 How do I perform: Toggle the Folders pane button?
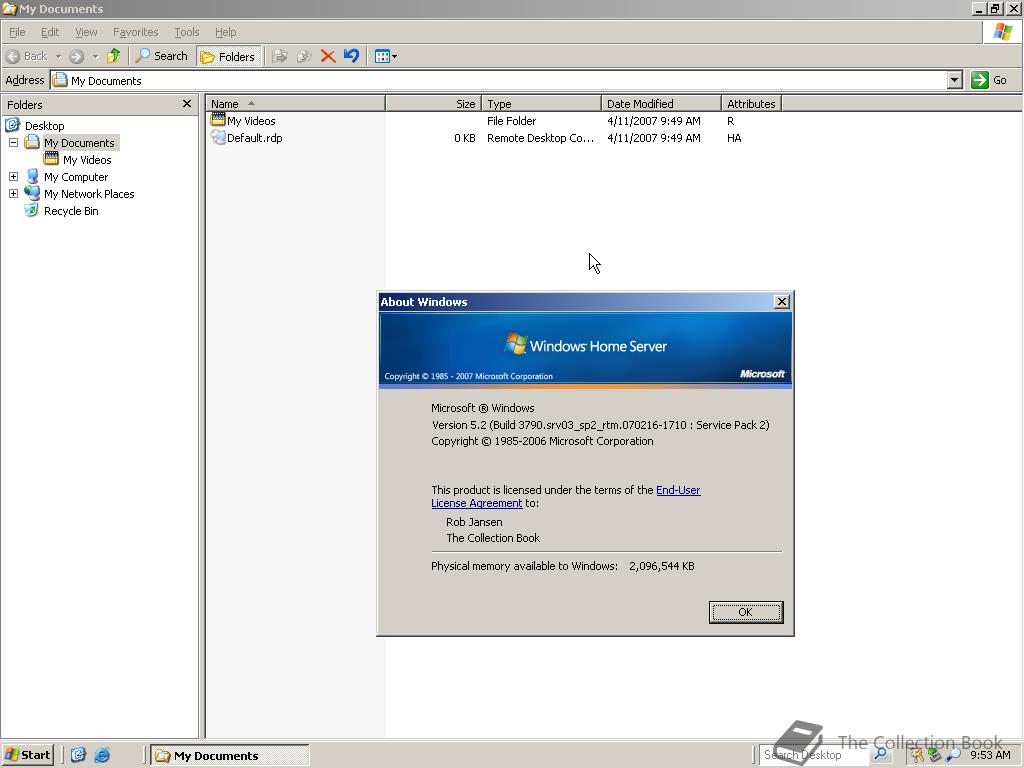pyautogui.click(x=228, y=57)
